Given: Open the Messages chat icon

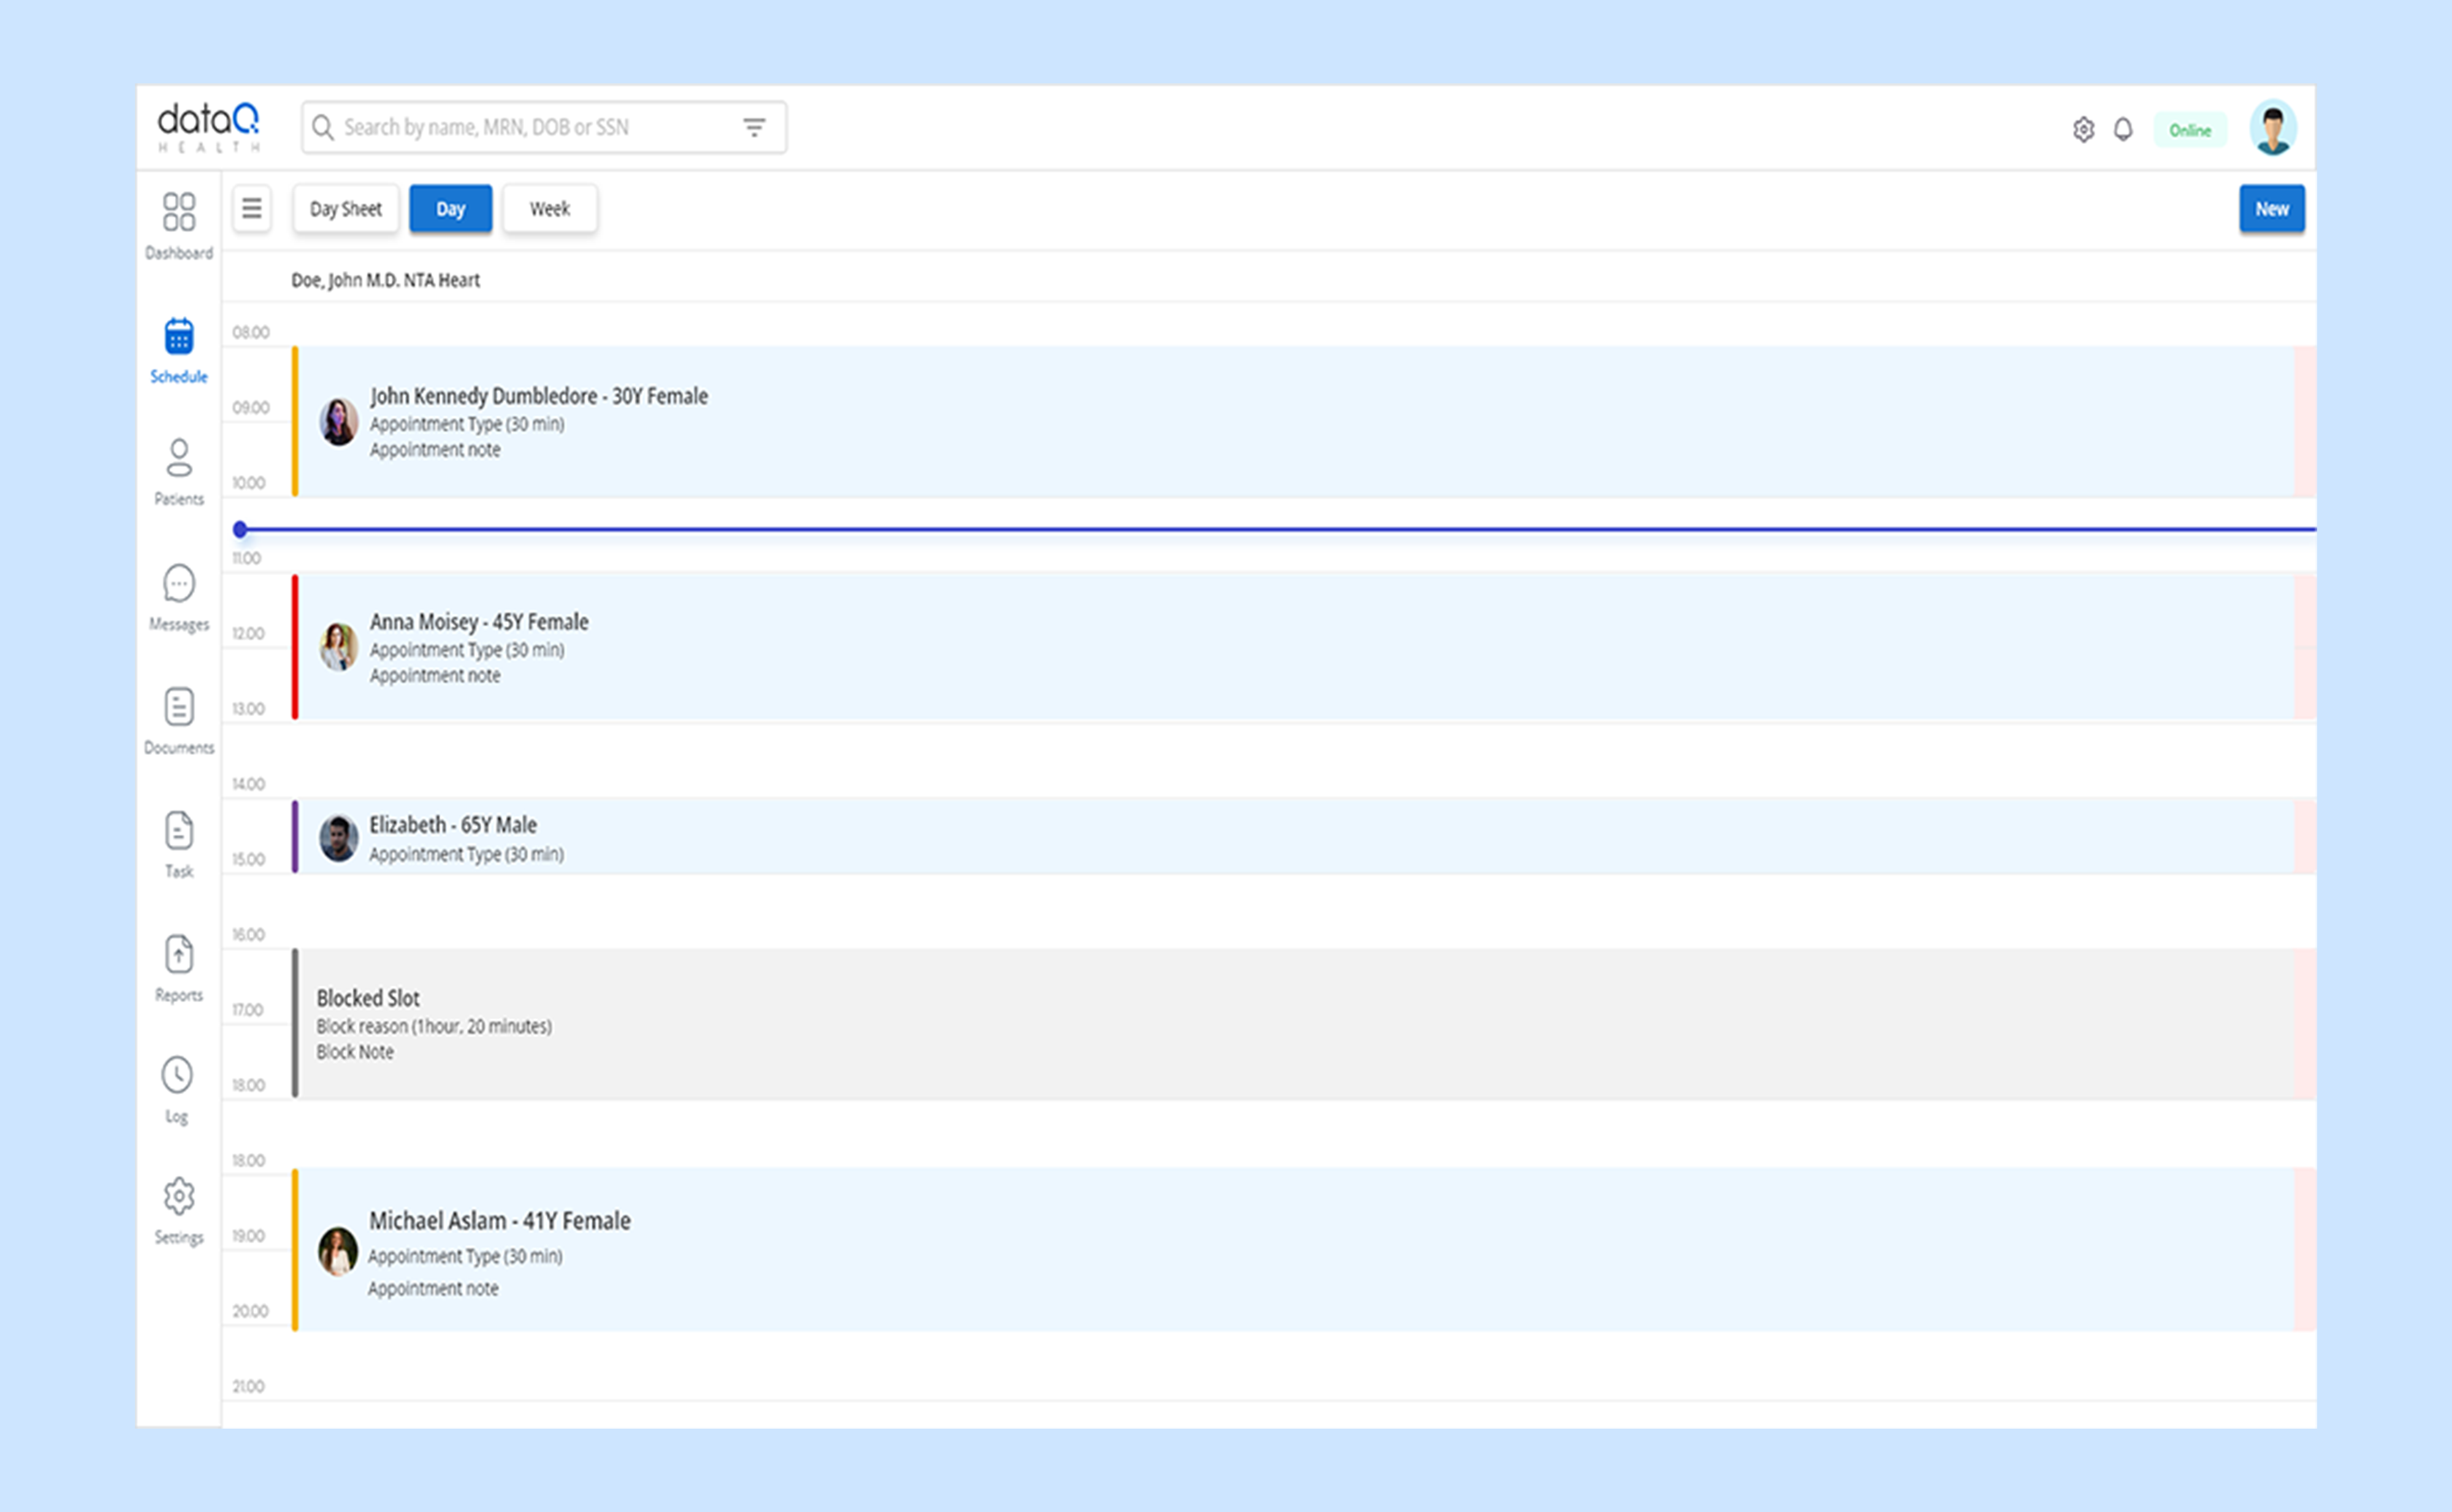Looking at the screenshot, I should [179, 583].
